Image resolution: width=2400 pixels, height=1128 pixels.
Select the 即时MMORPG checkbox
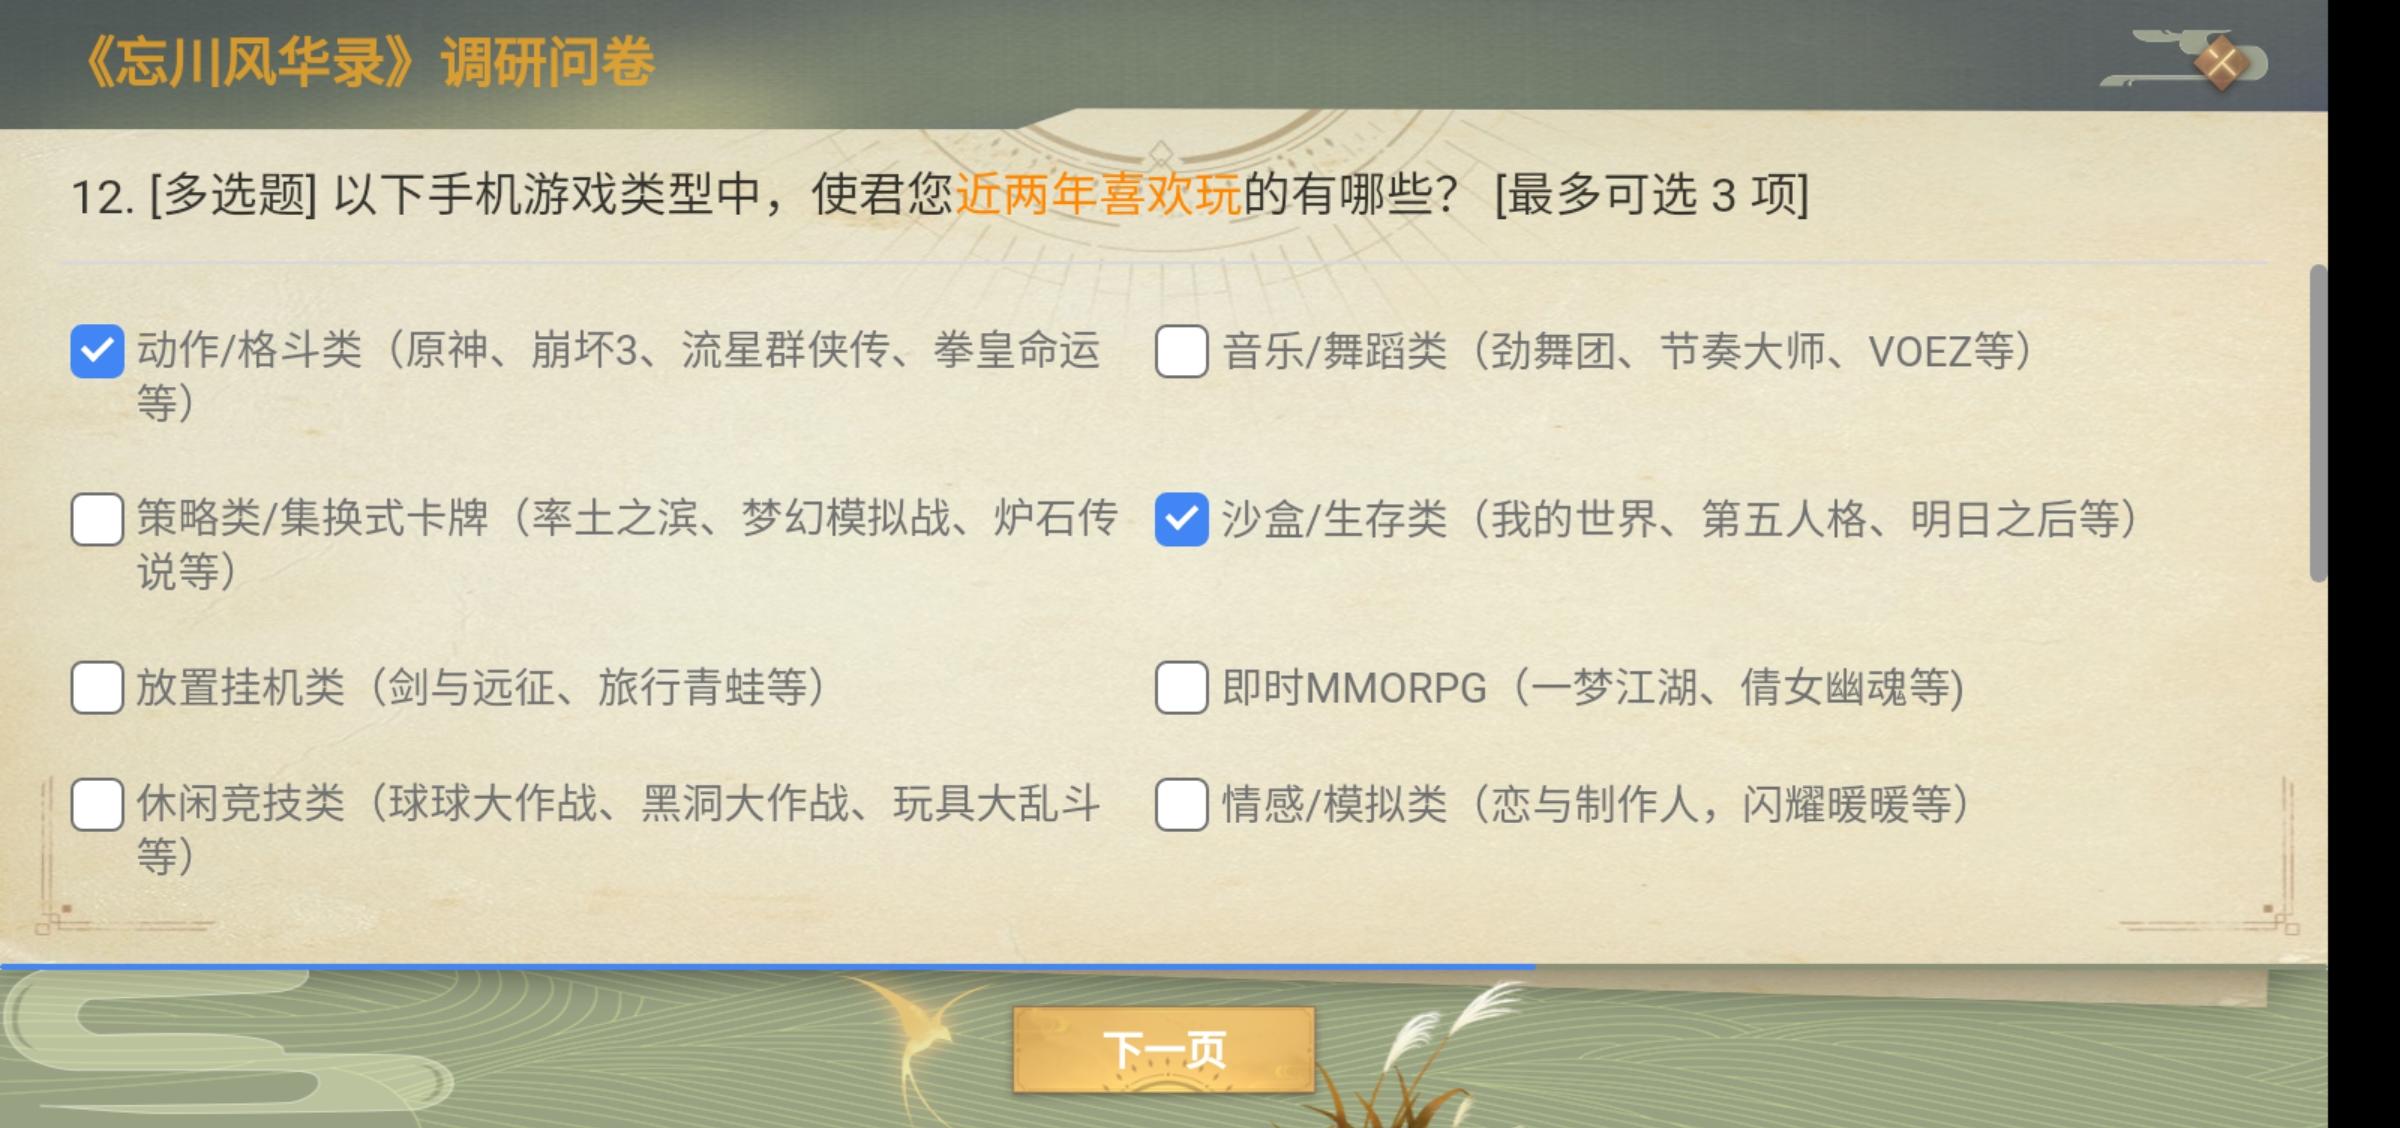1181,687
